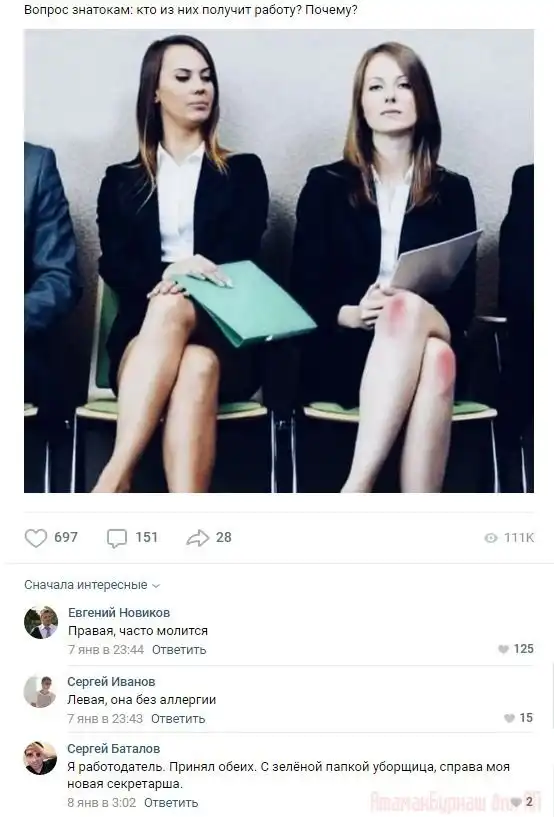The height and width of the screenshot is (817, 554).
Task: Open the post photo of two women
Action: pyautogui.click(x=279, y=261)
